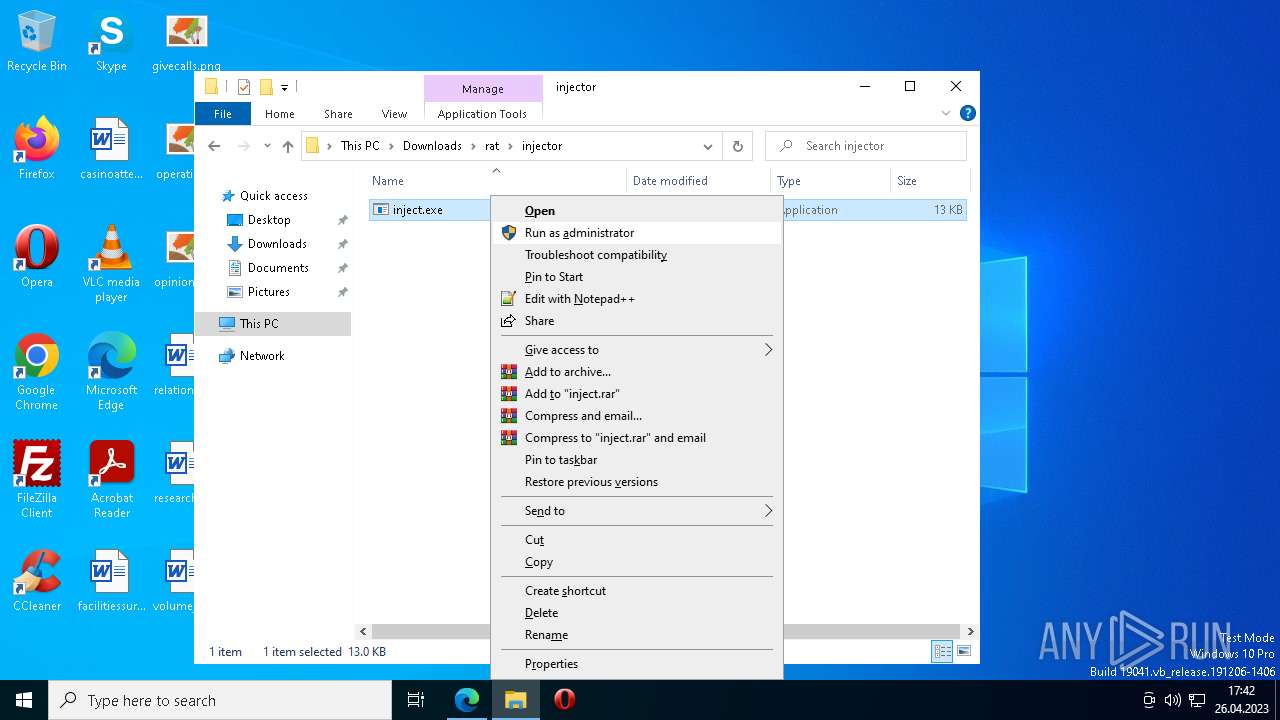This screenshot has height=720, width=1280.
Task: Click the Properties quick access toolbar icon
Action: coord(244,87)
